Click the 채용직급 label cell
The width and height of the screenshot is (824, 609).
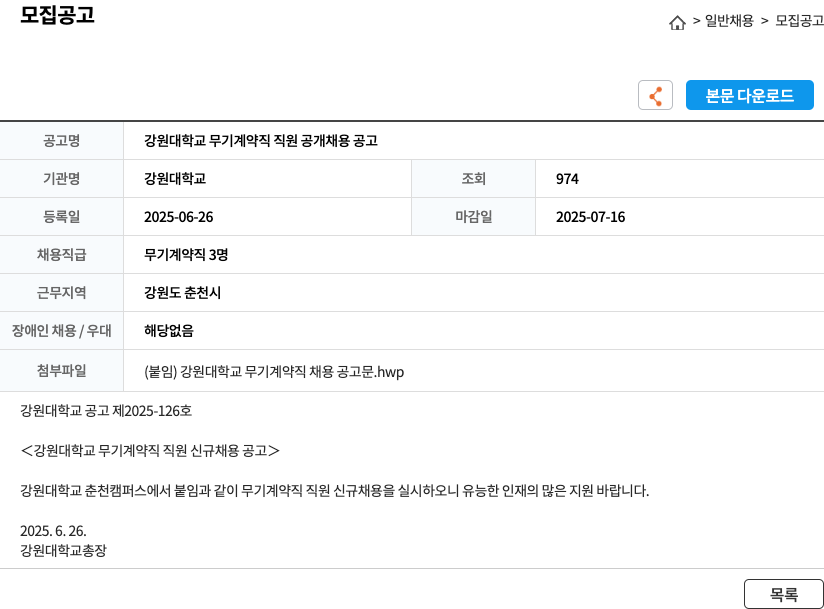click(61, 254)
